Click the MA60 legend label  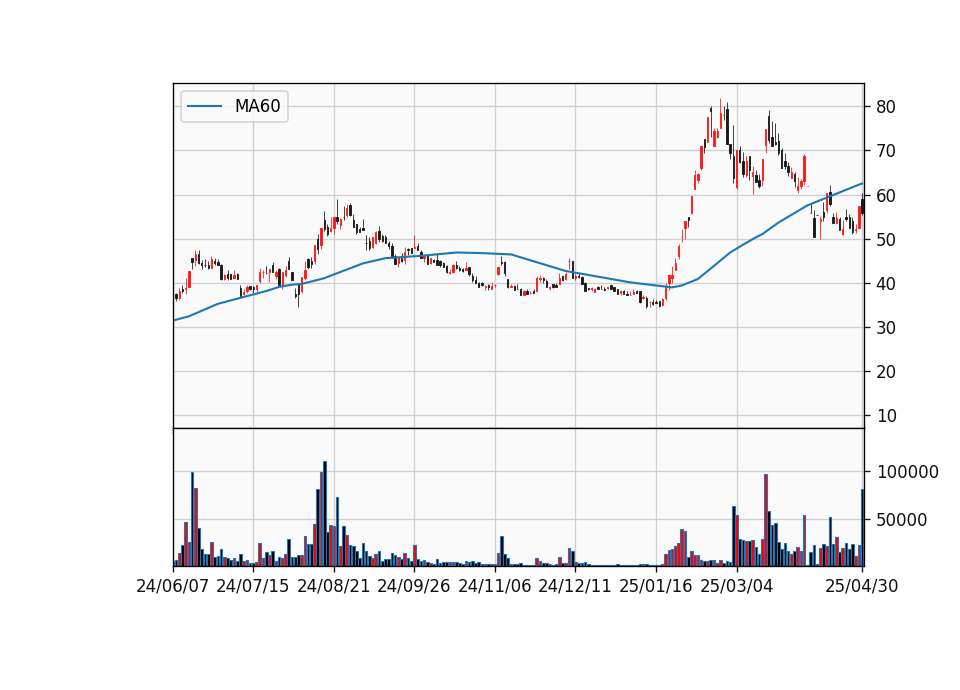(x=257, y=107)
